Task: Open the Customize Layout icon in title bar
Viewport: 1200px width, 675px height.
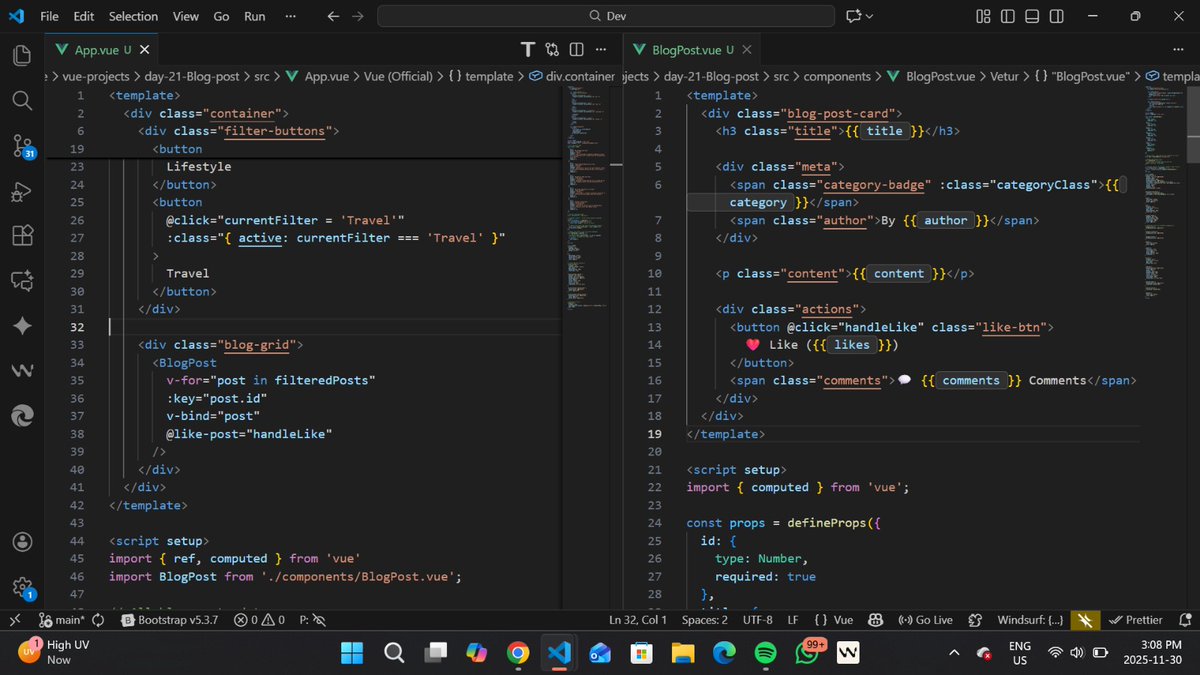Action: [983, 16]
